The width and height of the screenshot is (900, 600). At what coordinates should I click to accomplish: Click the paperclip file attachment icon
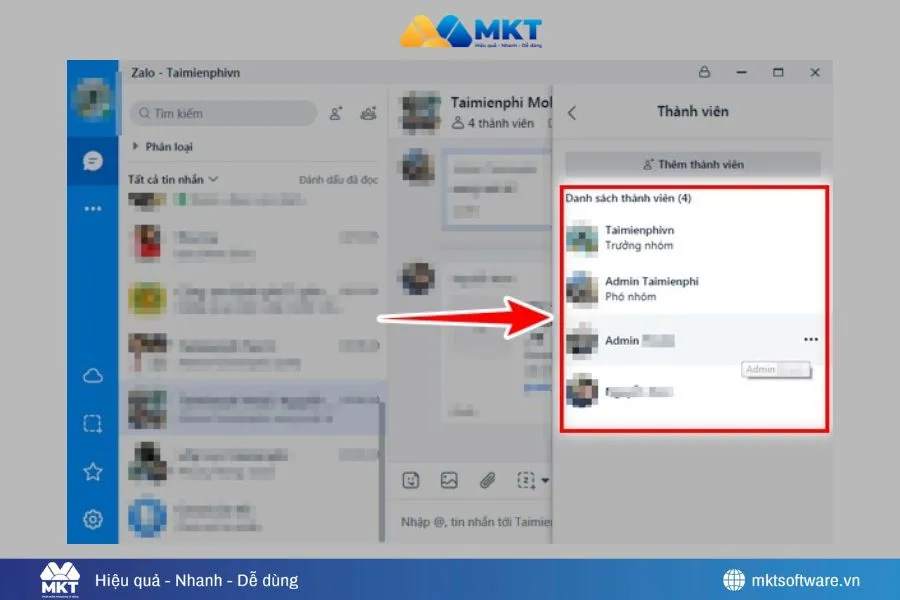tap(487, 481)
